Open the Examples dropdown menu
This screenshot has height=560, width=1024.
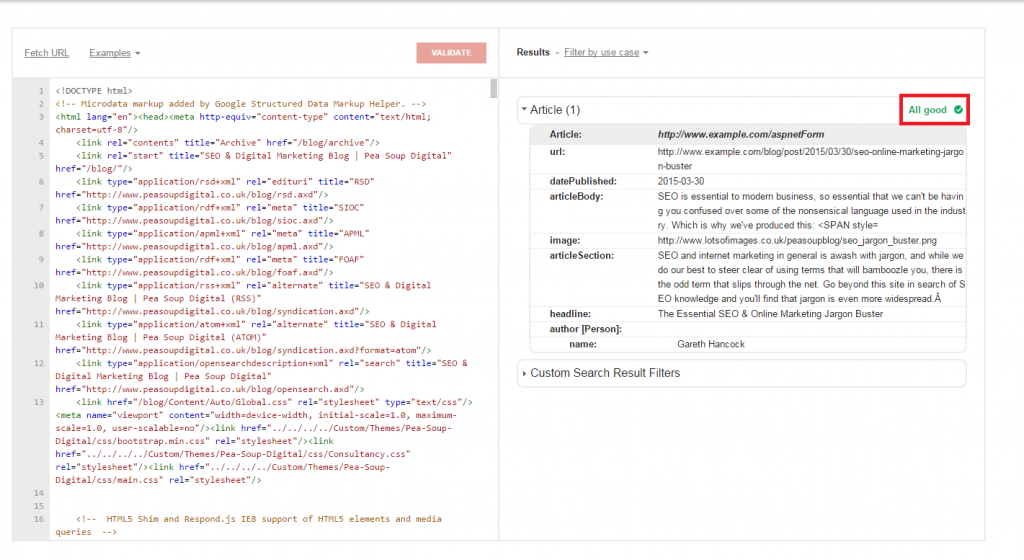(114, 52)
